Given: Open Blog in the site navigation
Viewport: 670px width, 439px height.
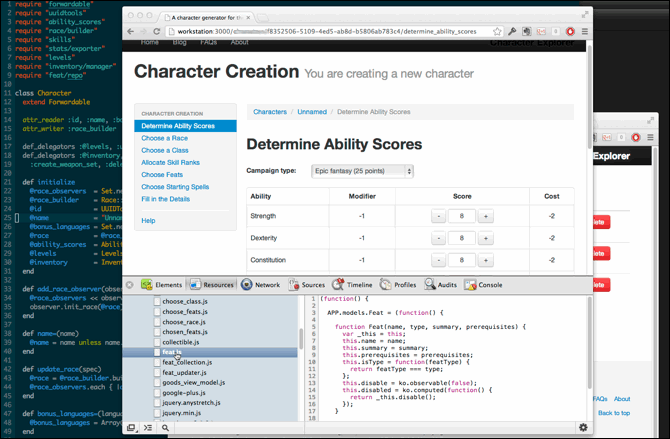Looking at the screenshot, I should coord(179,42).
